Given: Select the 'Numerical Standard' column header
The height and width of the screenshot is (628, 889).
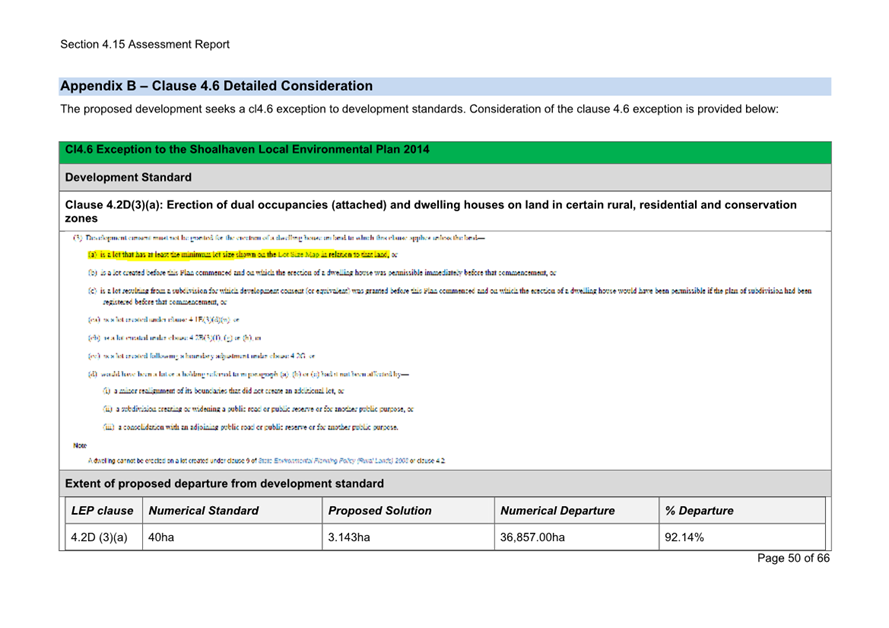Looking at the screenshot, I should 203,511.
